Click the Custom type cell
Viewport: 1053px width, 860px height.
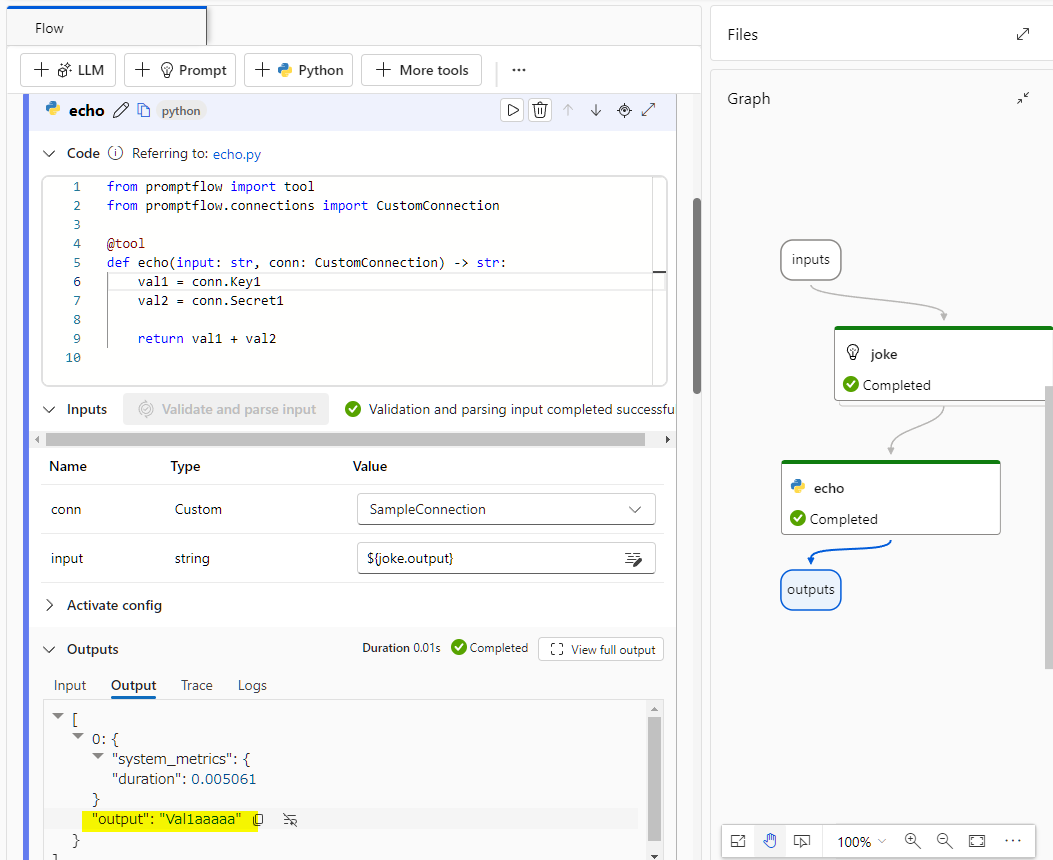point(198,510)
